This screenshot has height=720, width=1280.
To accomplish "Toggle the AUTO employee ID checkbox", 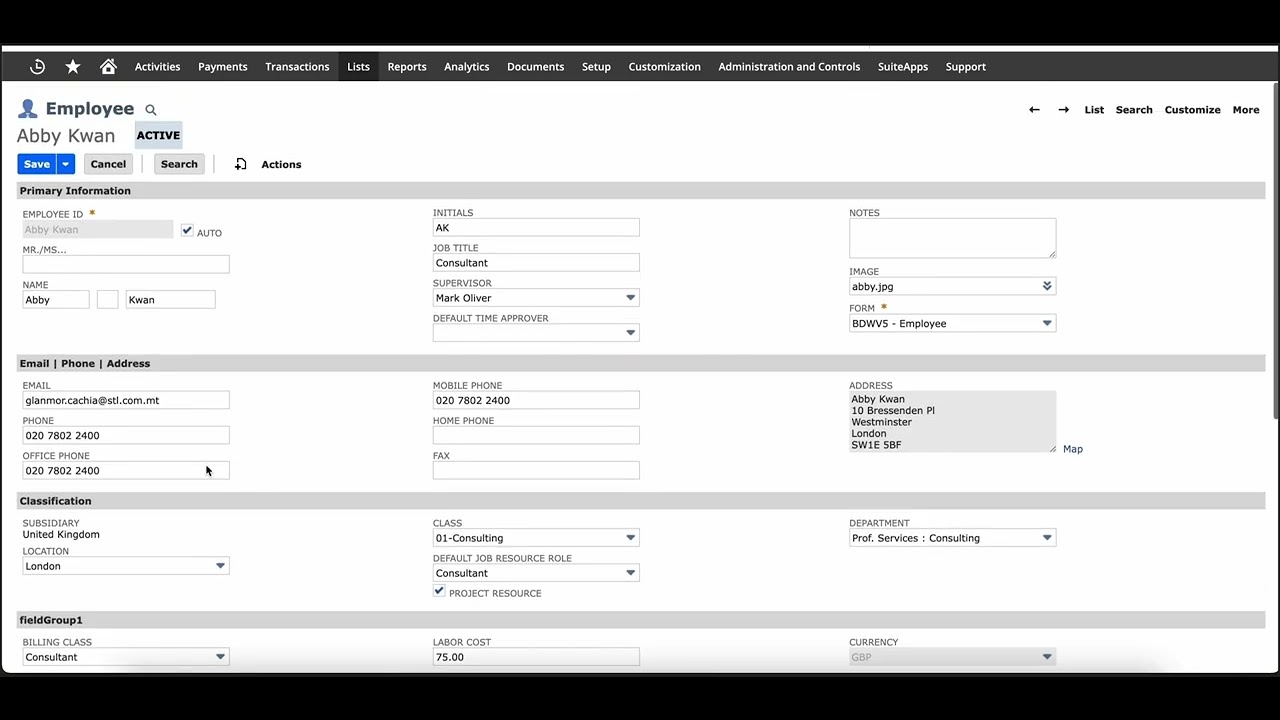I will tap(187, 230).
